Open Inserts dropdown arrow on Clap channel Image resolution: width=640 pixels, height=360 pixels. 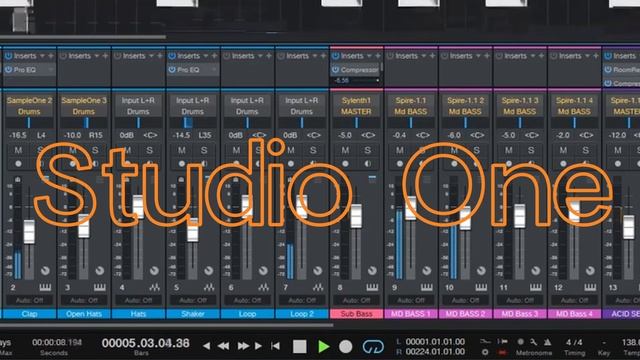(42, 56)
